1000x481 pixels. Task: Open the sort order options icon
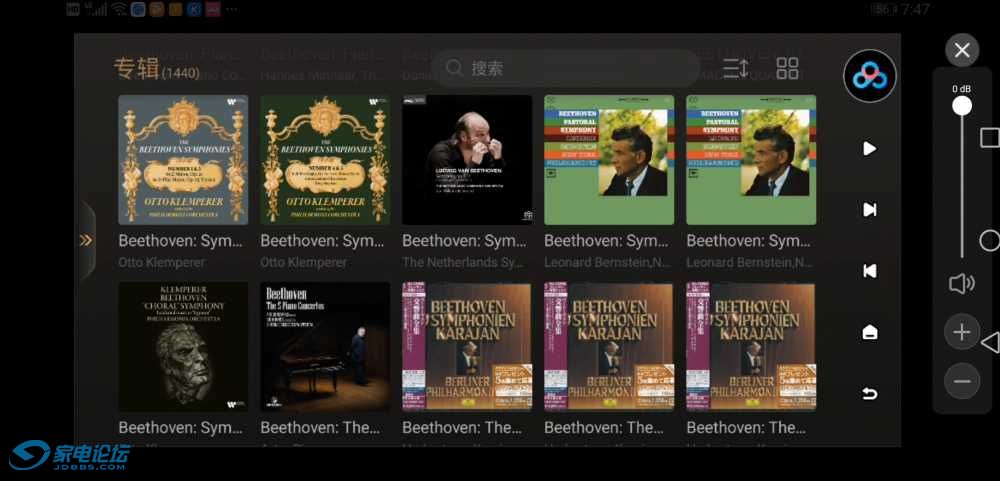(x=735, y=68)
